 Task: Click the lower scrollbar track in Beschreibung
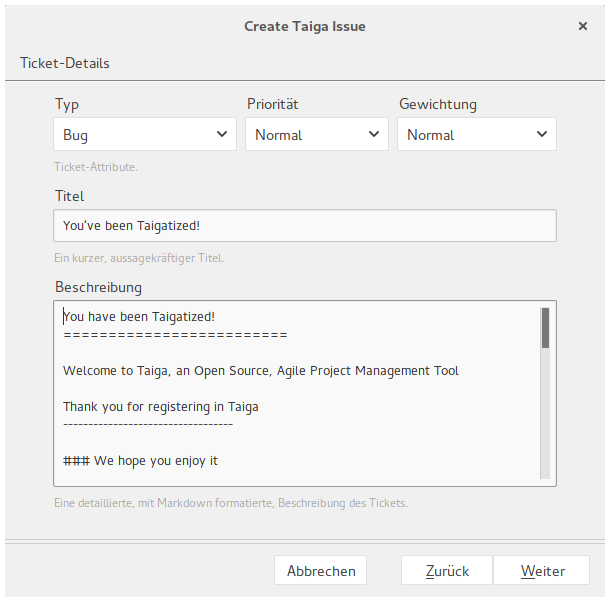click(545, 413)
